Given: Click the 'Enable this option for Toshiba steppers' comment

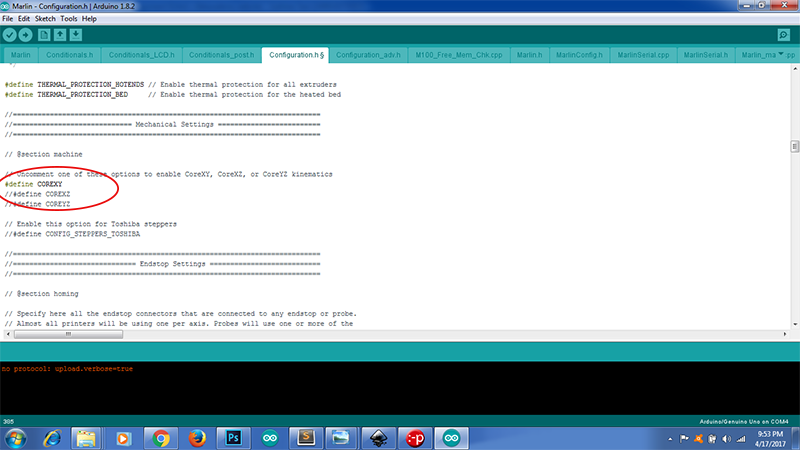Looking at the screenshot, I should (x=91, y=224).
